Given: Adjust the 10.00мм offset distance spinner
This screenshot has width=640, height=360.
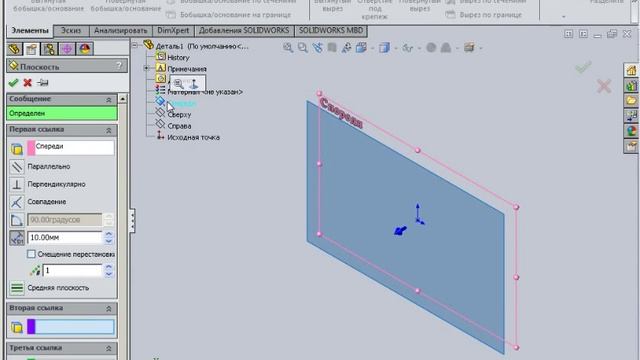Looking at the screenshot, I should coord(109,237).
